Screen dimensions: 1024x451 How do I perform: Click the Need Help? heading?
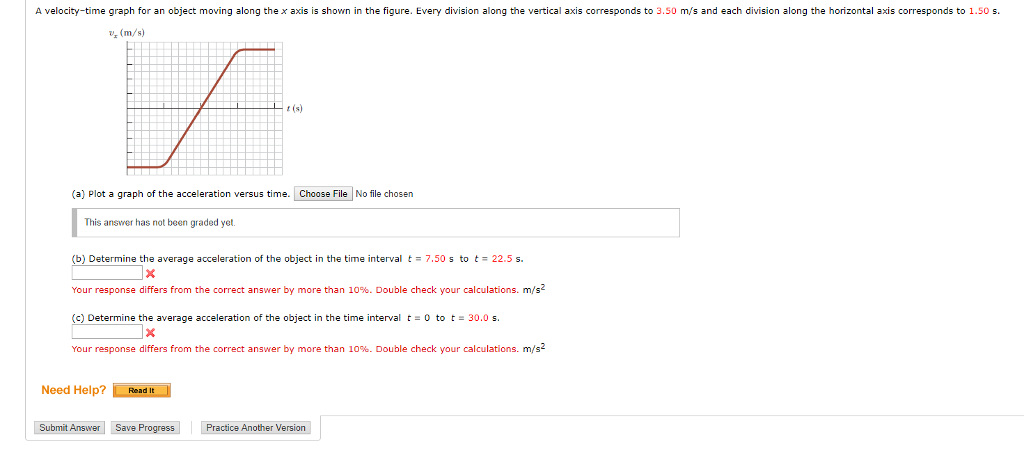(x=74, y=390)
